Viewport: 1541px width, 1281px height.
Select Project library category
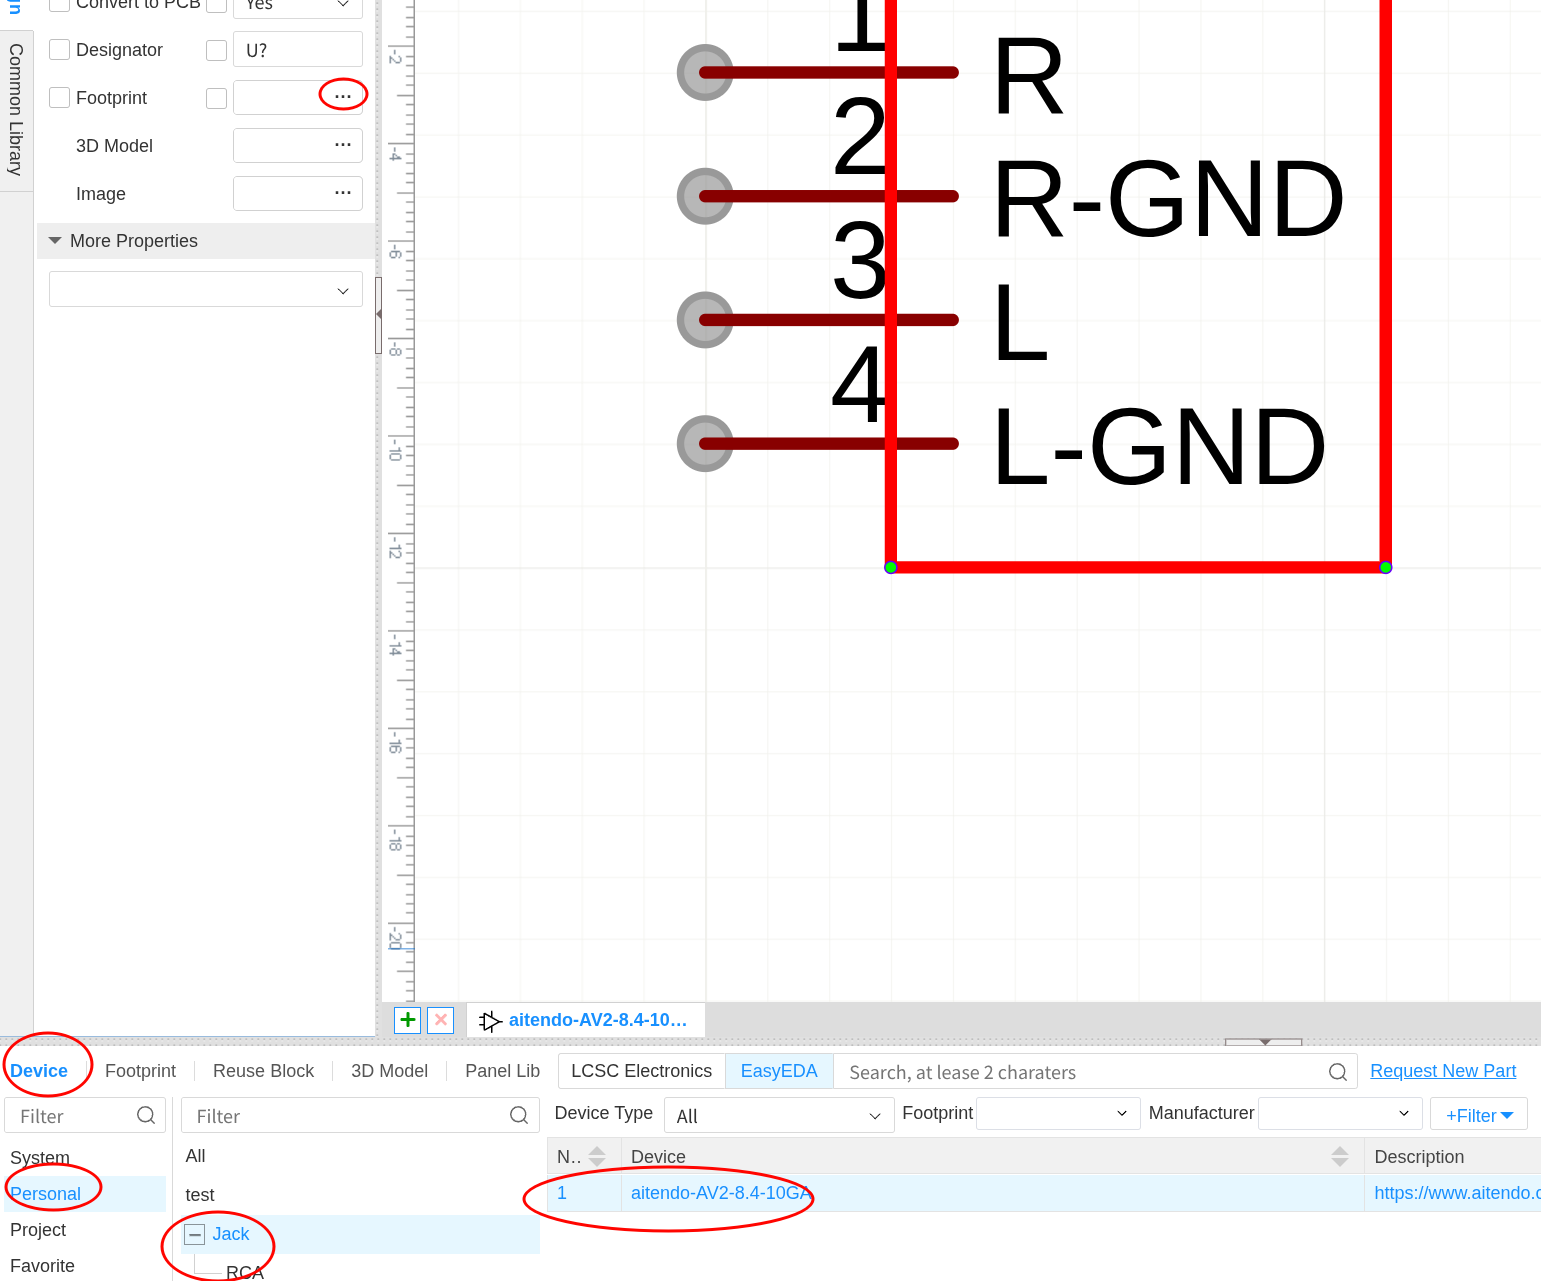pyautogui.click(x=38, y=1230)
